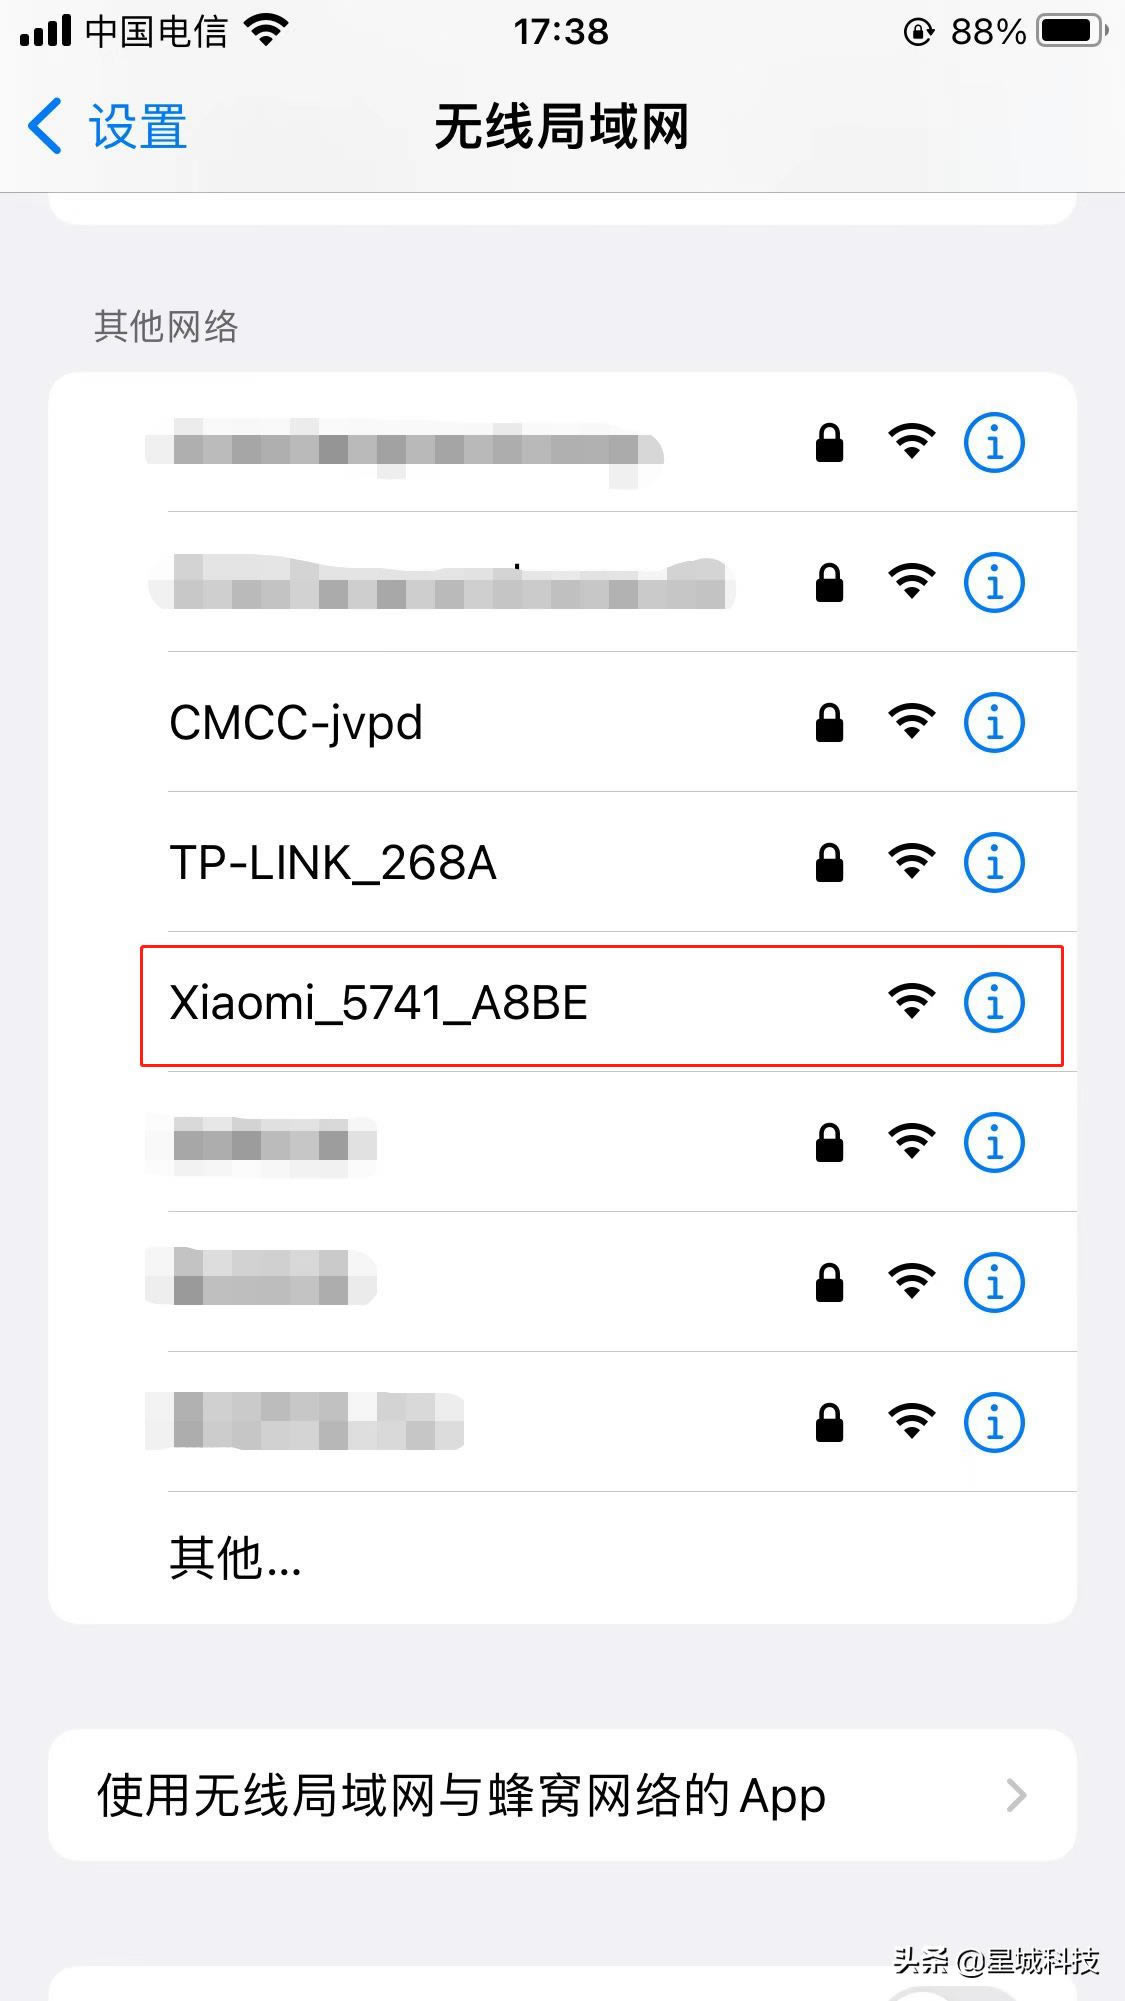Select the first blurred network entry
Viewport: 1125px width, 2001px height.
563,442
